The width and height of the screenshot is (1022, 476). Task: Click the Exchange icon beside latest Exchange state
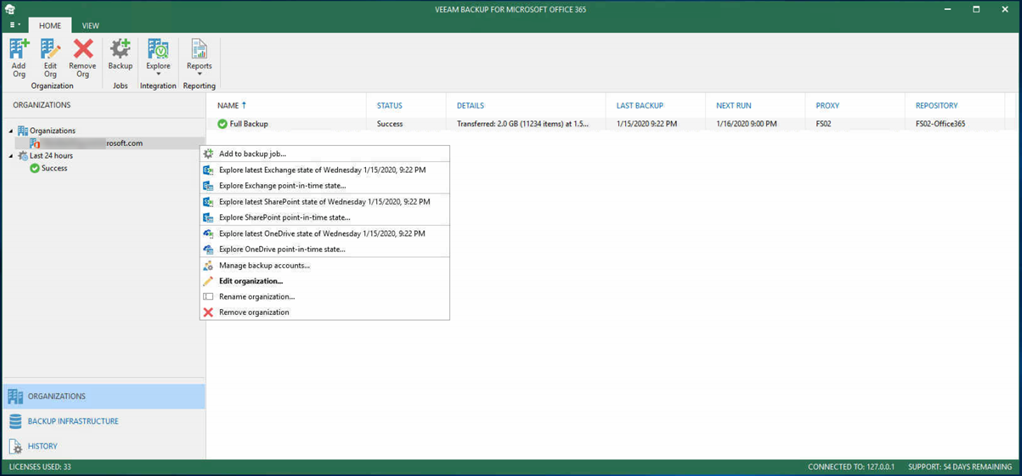[209, 170]
